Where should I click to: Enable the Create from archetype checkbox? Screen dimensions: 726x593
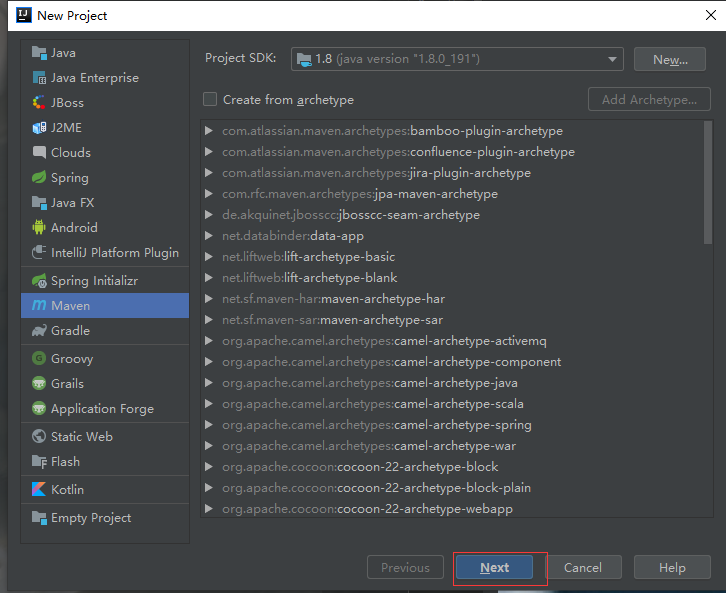[x=210, y=100]
